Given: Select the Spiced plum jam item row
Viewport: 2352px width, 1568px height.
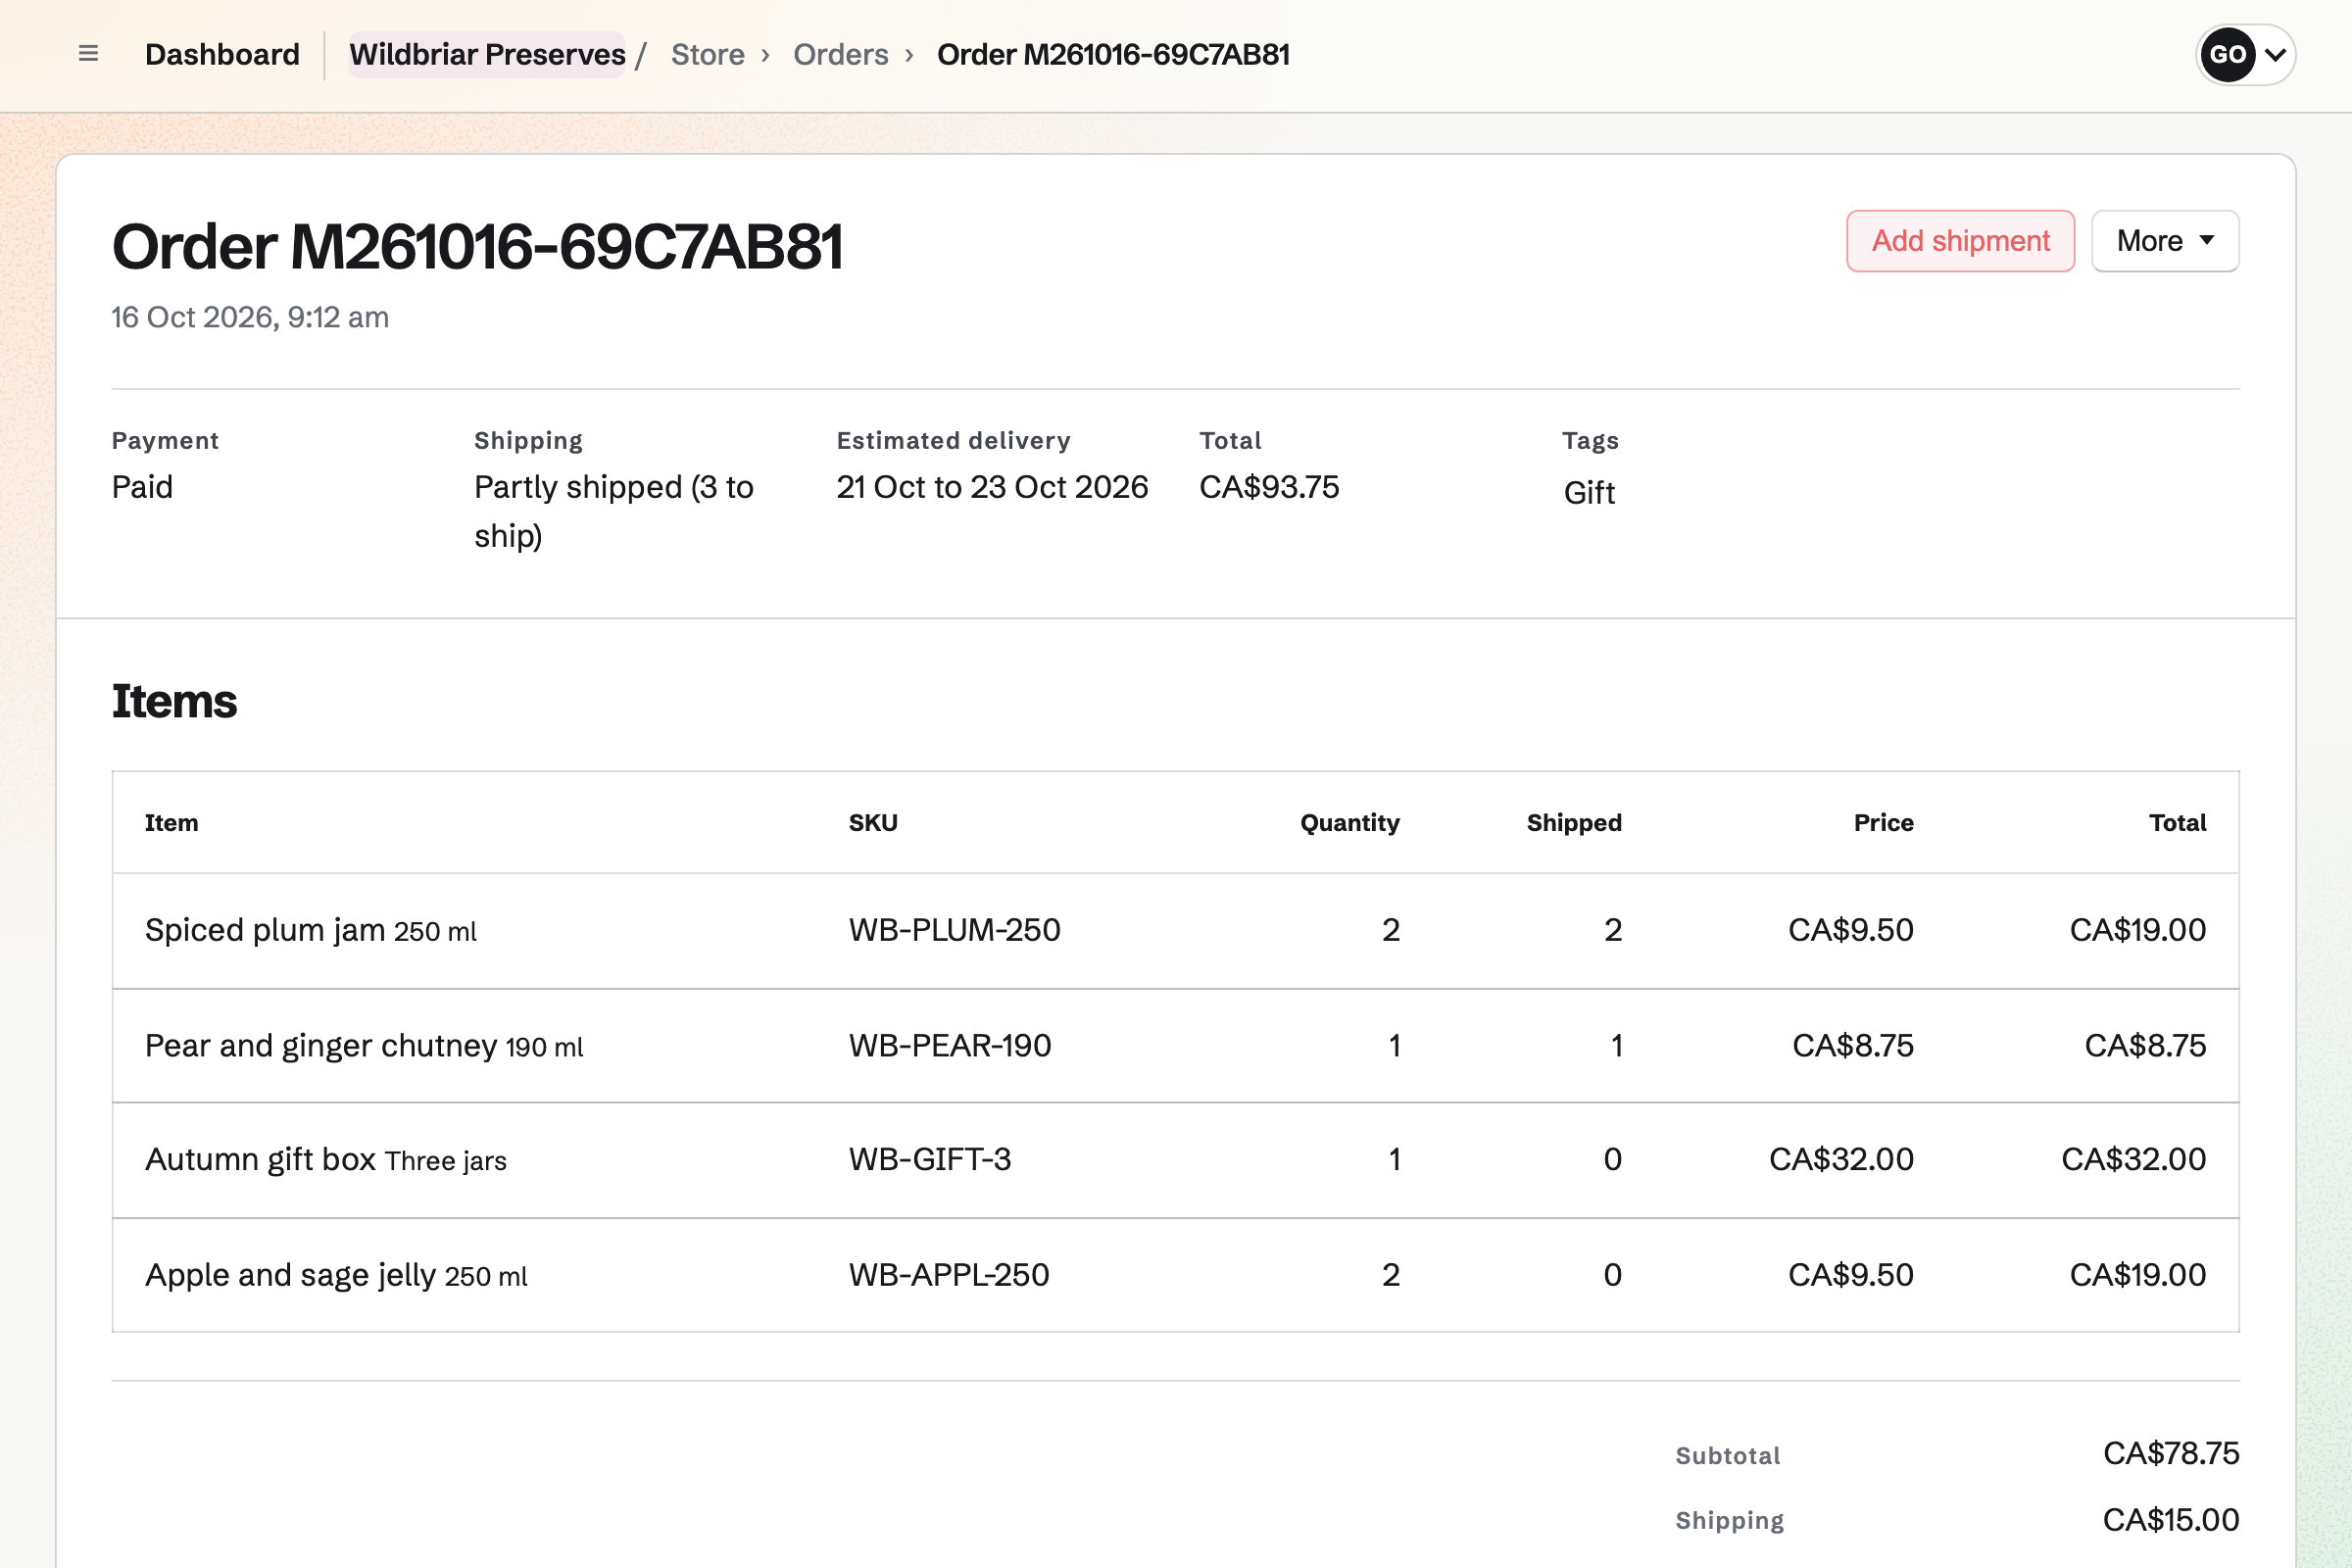Looking at the screenshot, I should click(1175, 930).
